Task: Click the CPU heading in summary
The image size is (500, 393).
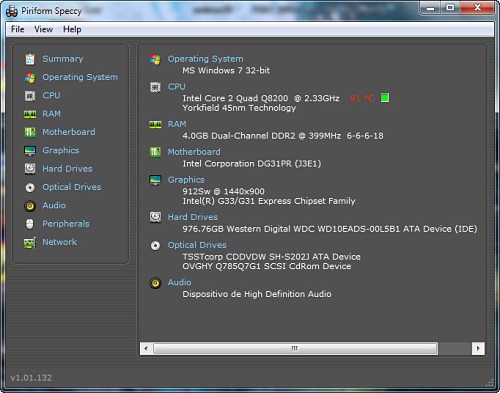Action: [x=177, y=87]
